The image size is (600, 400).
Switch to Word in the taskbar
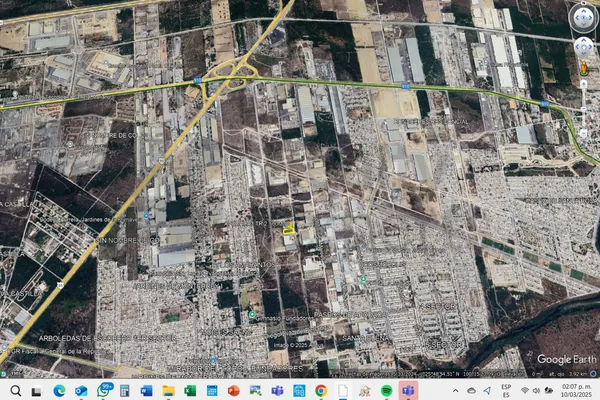pos(146,389)
